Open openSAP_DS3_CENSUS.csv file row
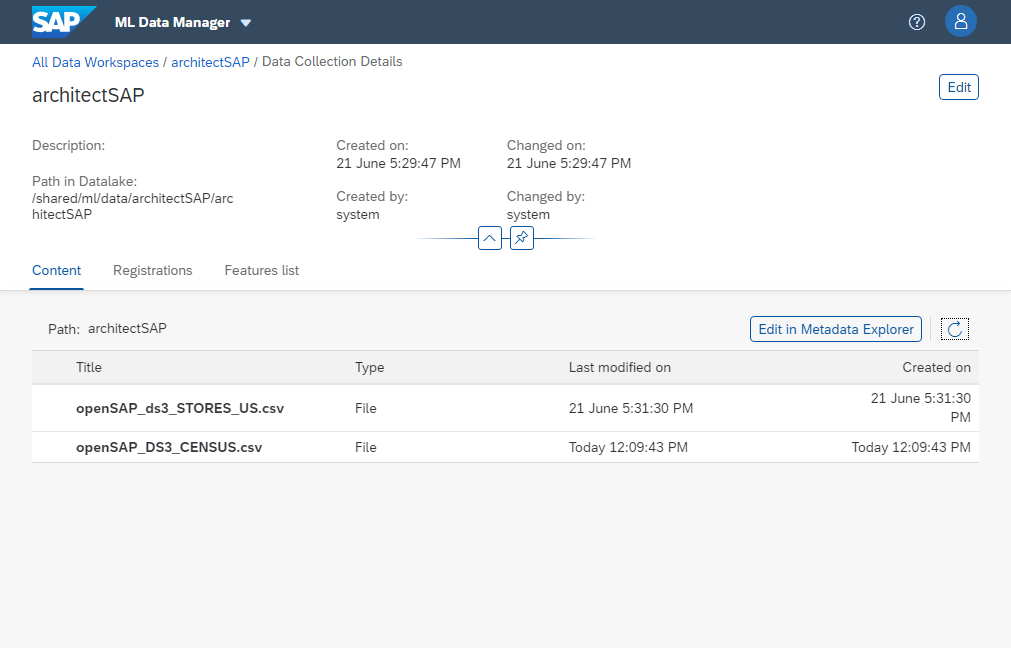This screenshot has height=648, width=1011. coord(169,447)
